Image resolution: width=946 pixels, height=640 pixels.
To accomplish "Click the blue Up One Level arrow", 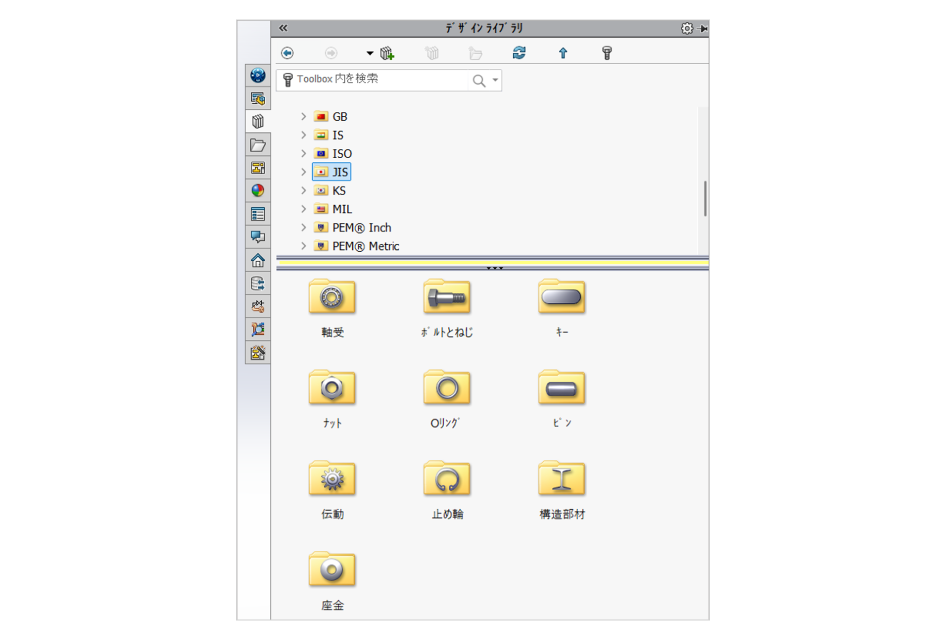I will (x=563, y=54).
